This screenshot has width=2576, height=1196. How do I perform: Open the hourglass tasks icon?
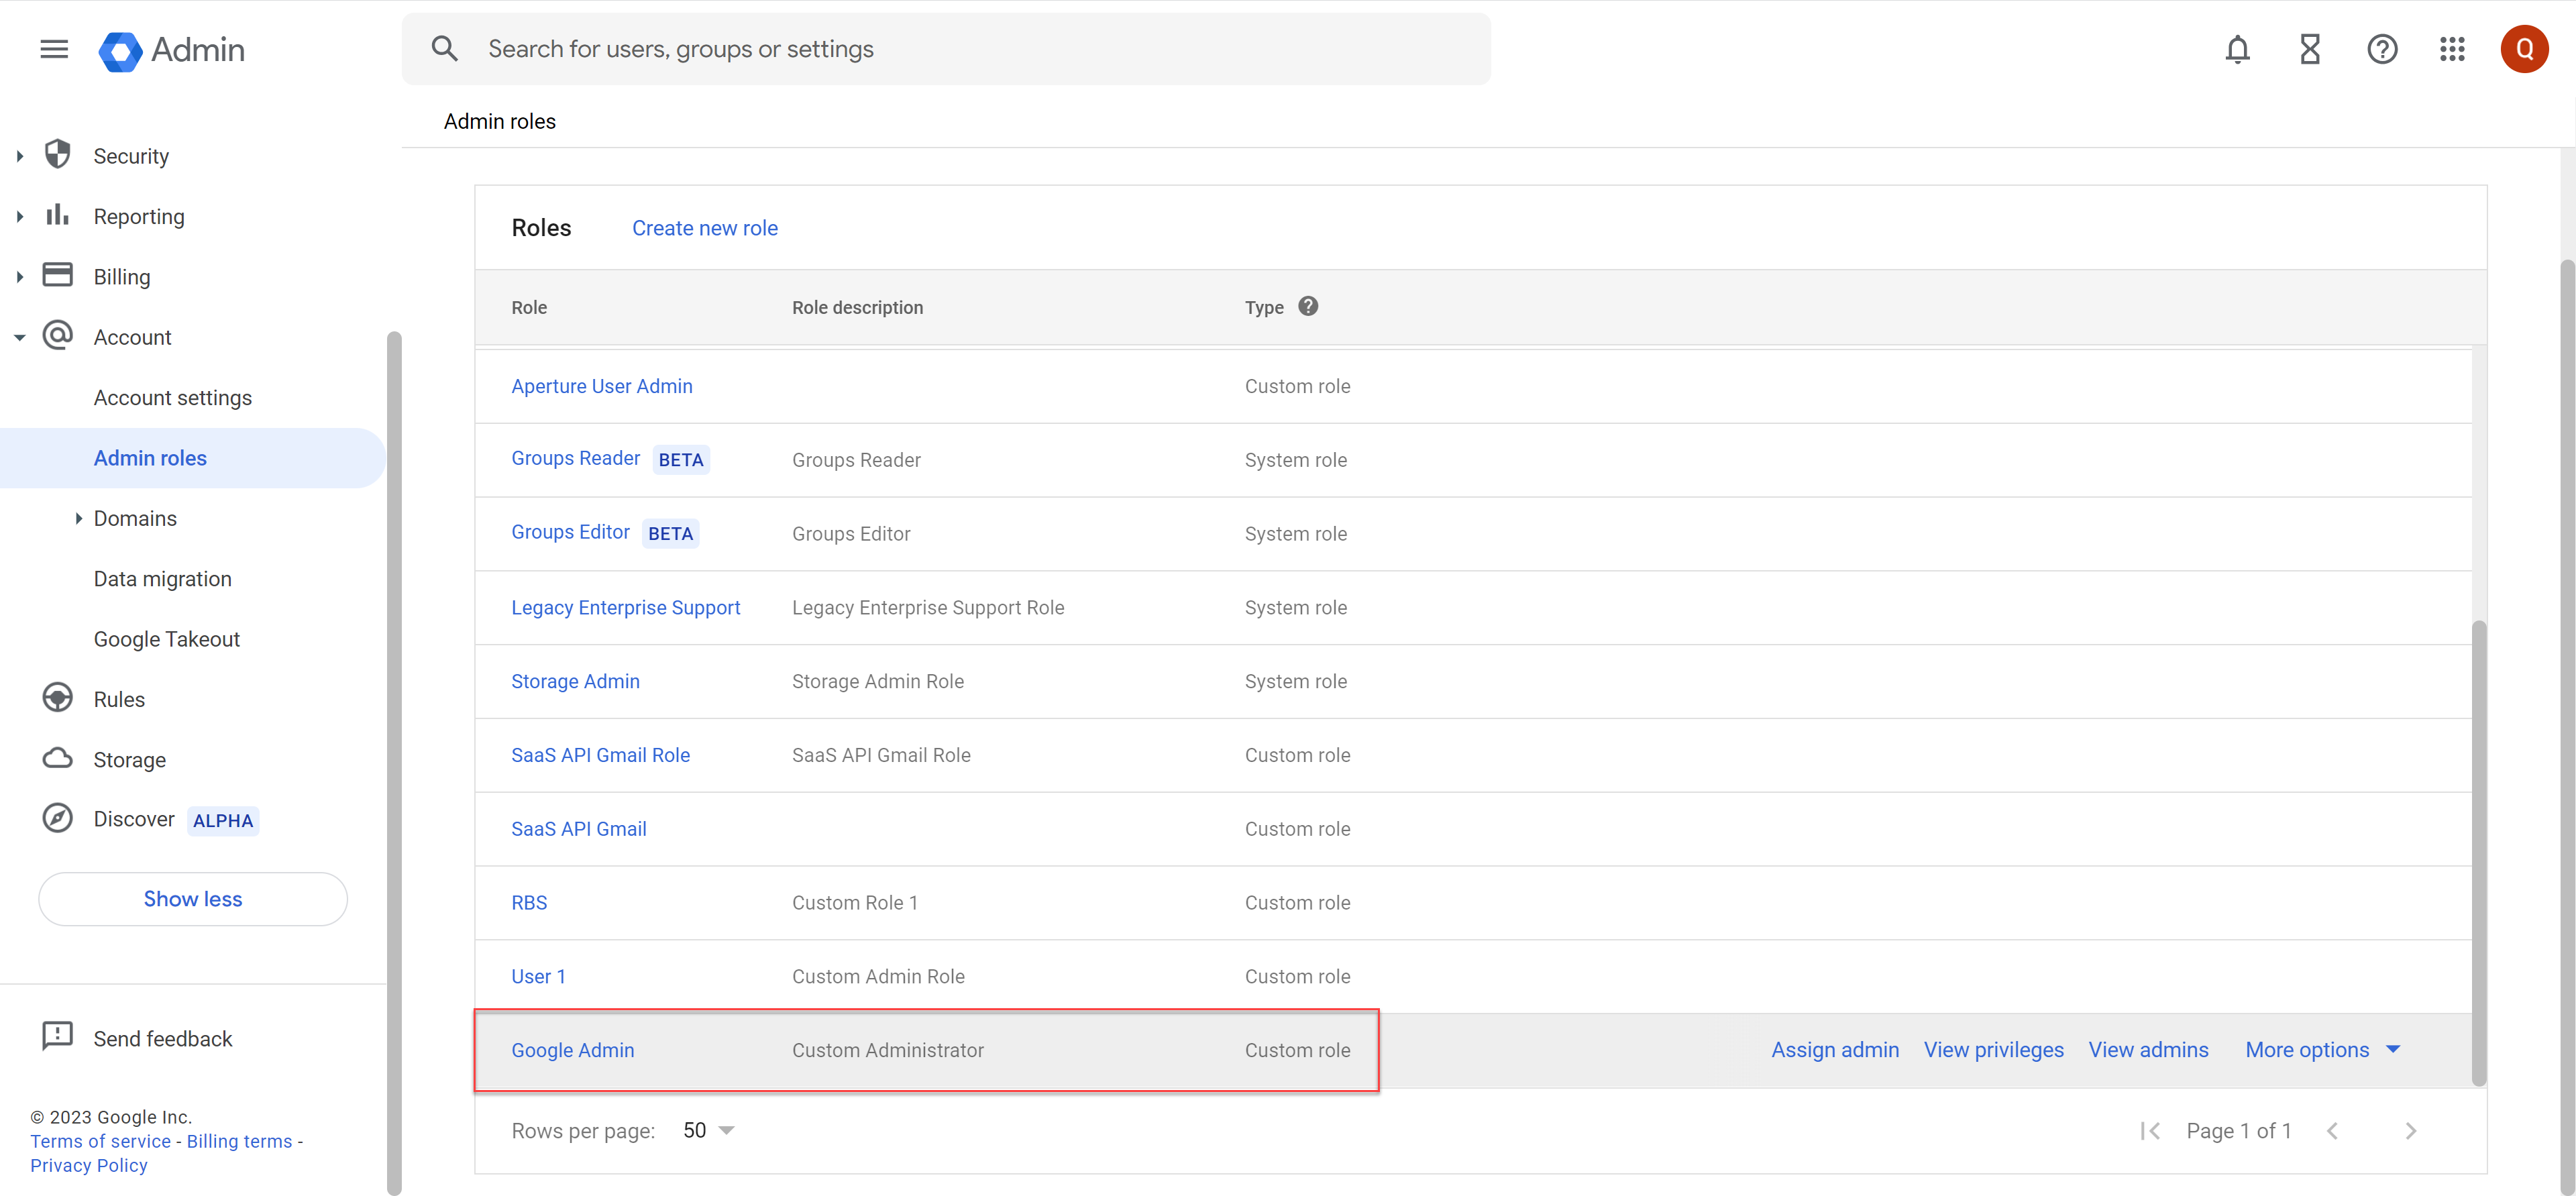pos(2309,49)
